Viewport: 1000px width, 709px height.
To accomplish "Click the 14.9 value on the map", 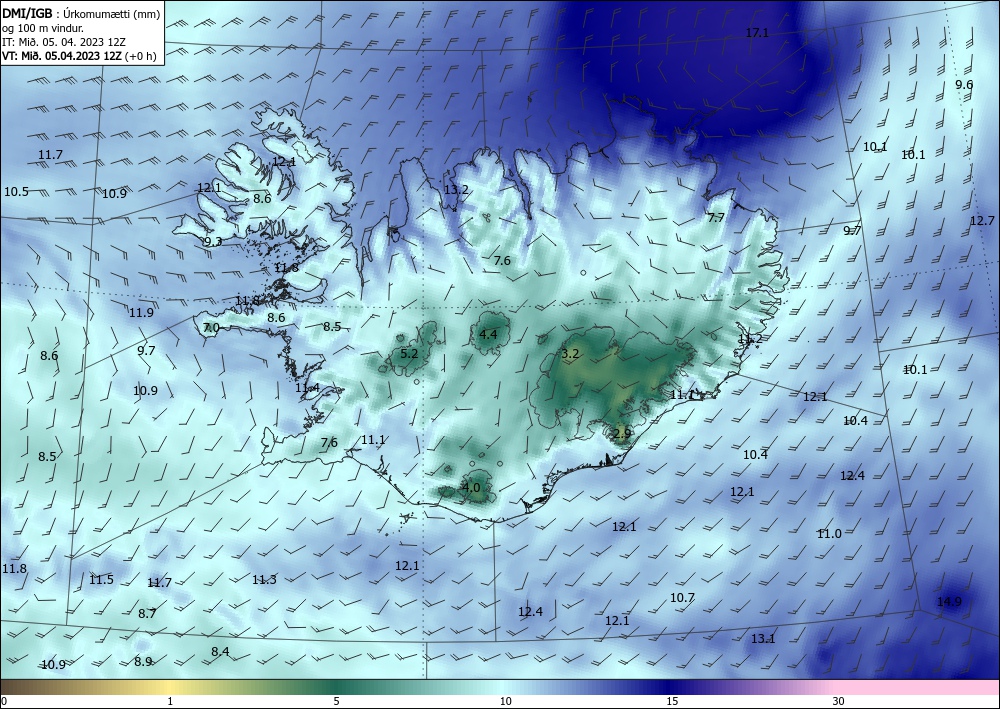I will pyautogui.click(x=949, y=601).
